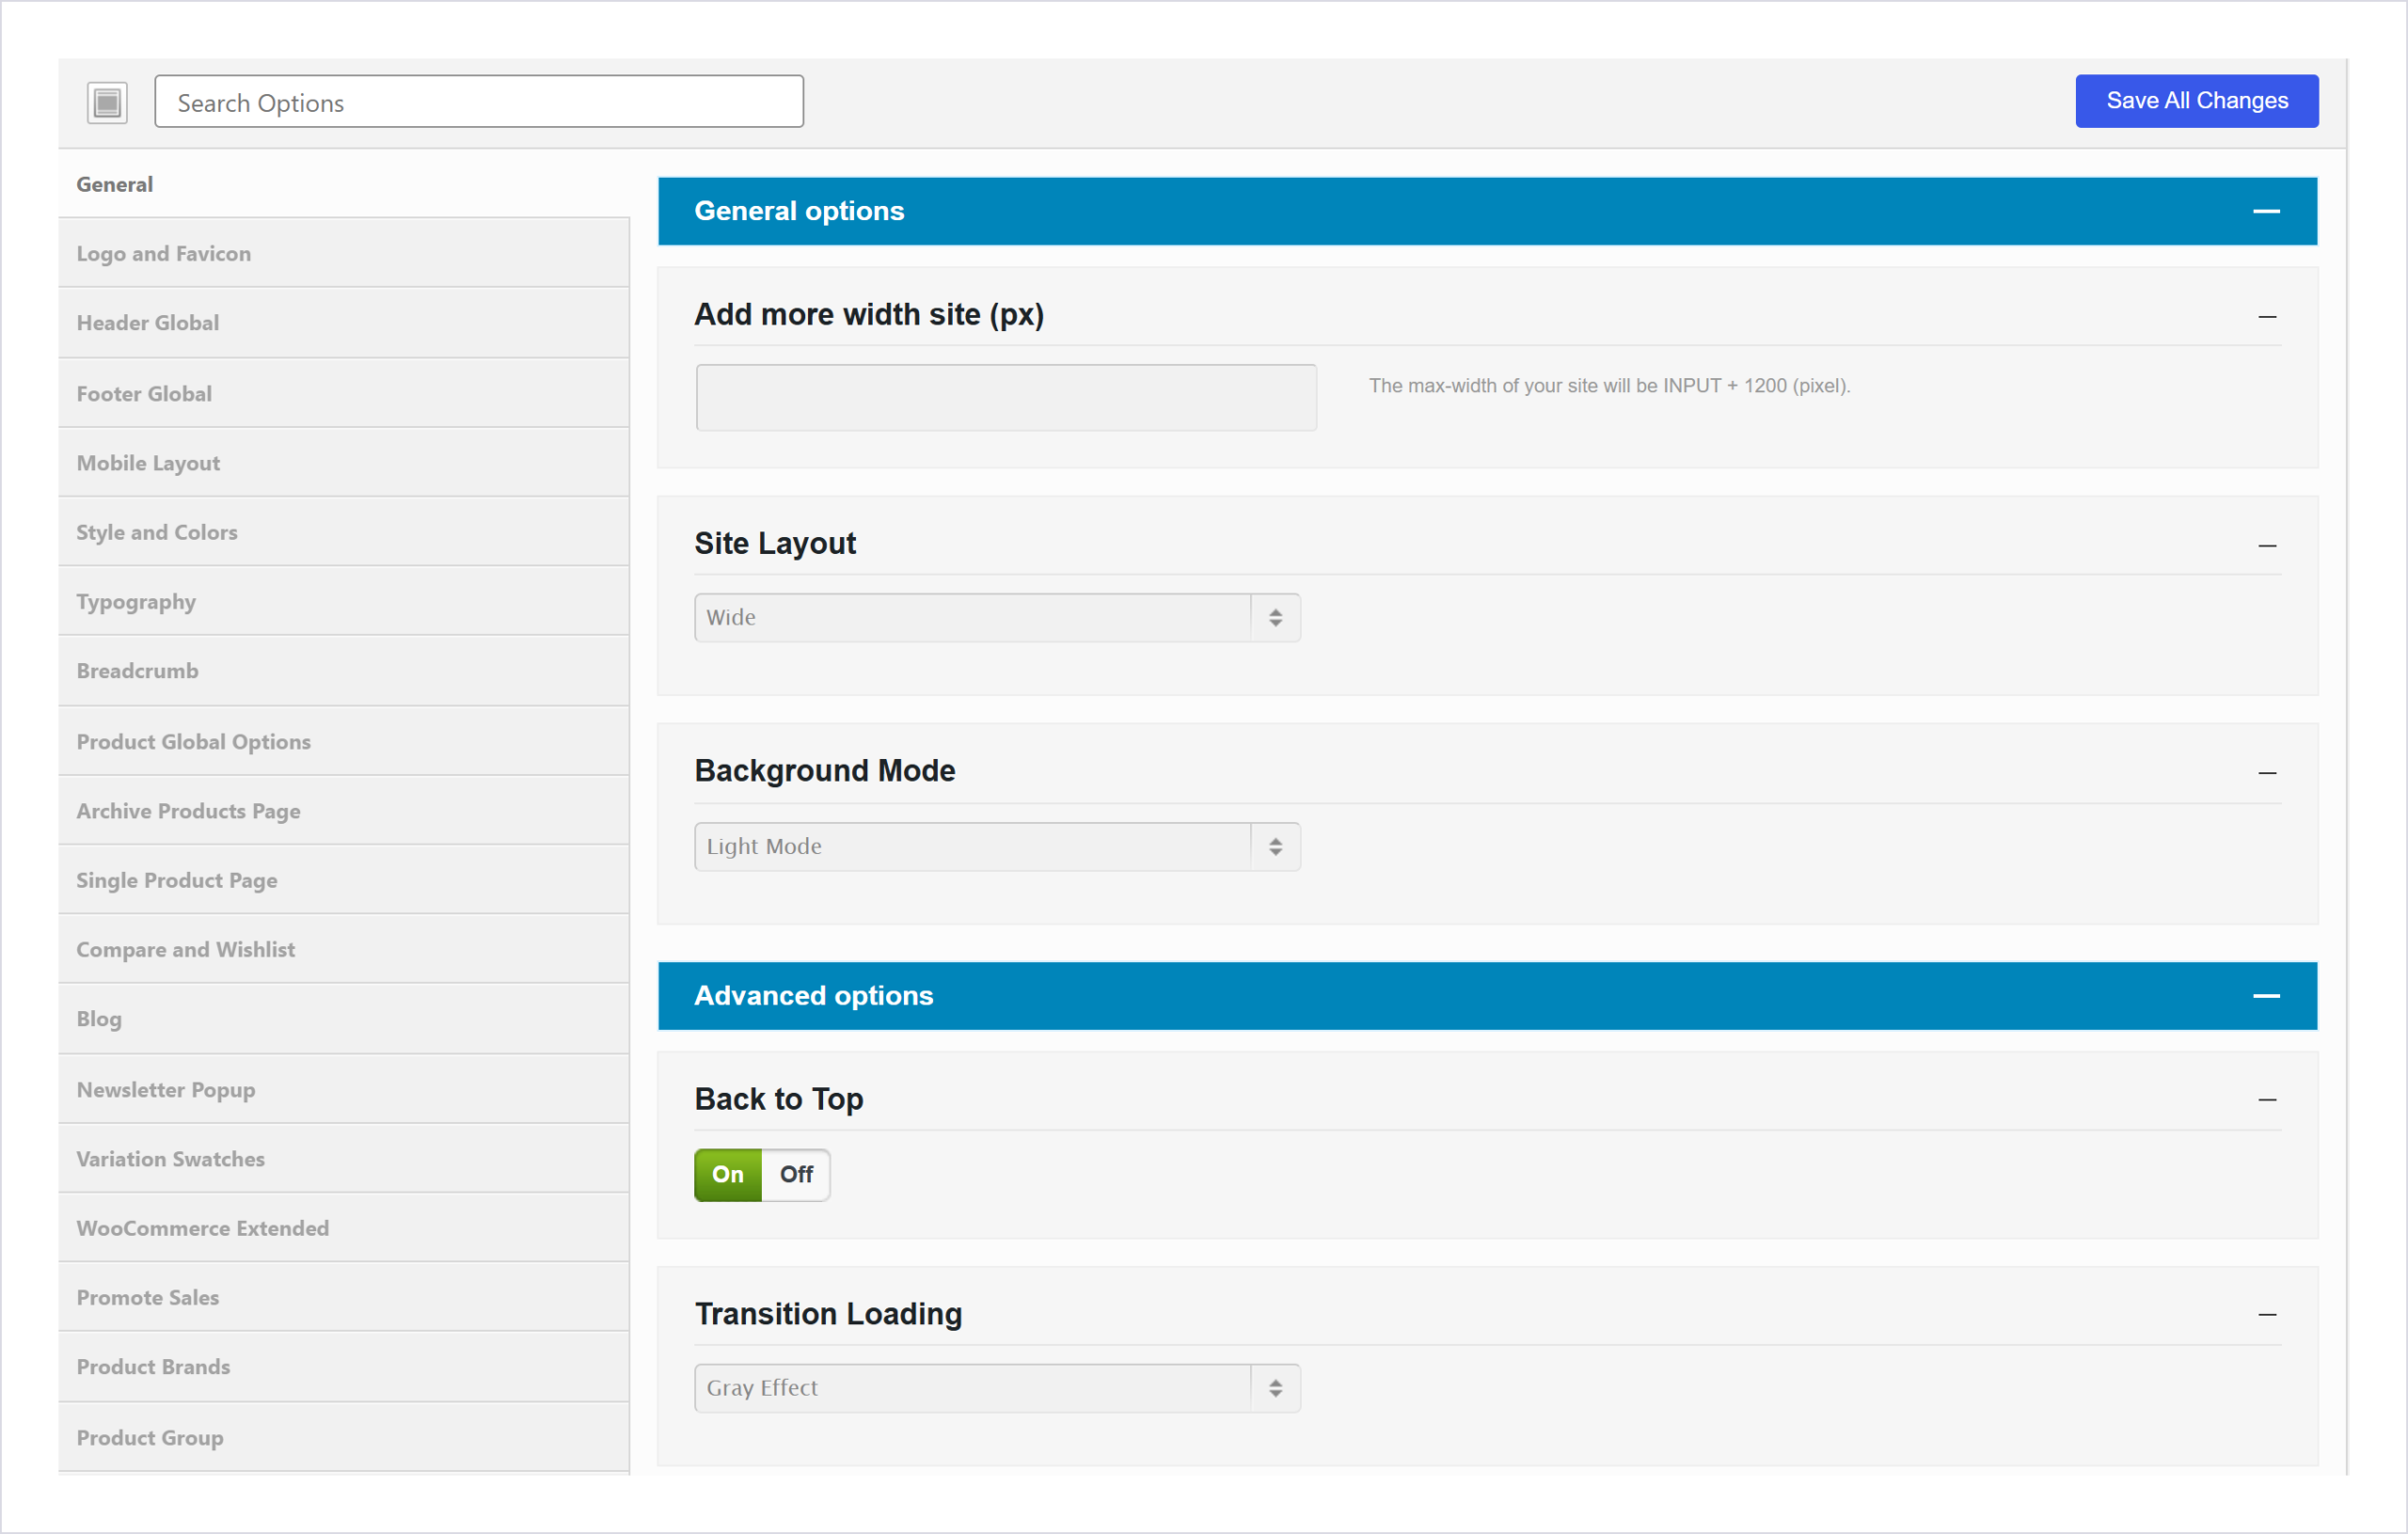2408x1534 pixels.
Task: Switch Back to Top Off
Action: [796, 1175]
